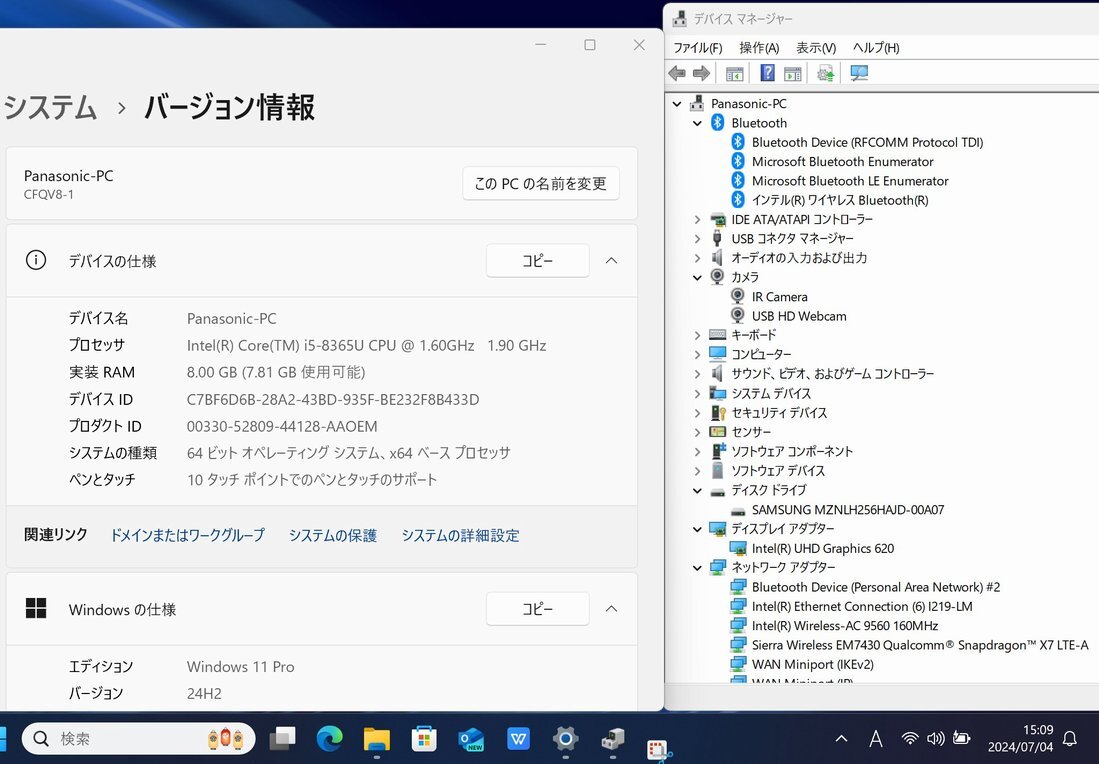The image size is (1099, 764).
Task: Click the Back navigation arrow in Device Manager
Action: [677, 72]
